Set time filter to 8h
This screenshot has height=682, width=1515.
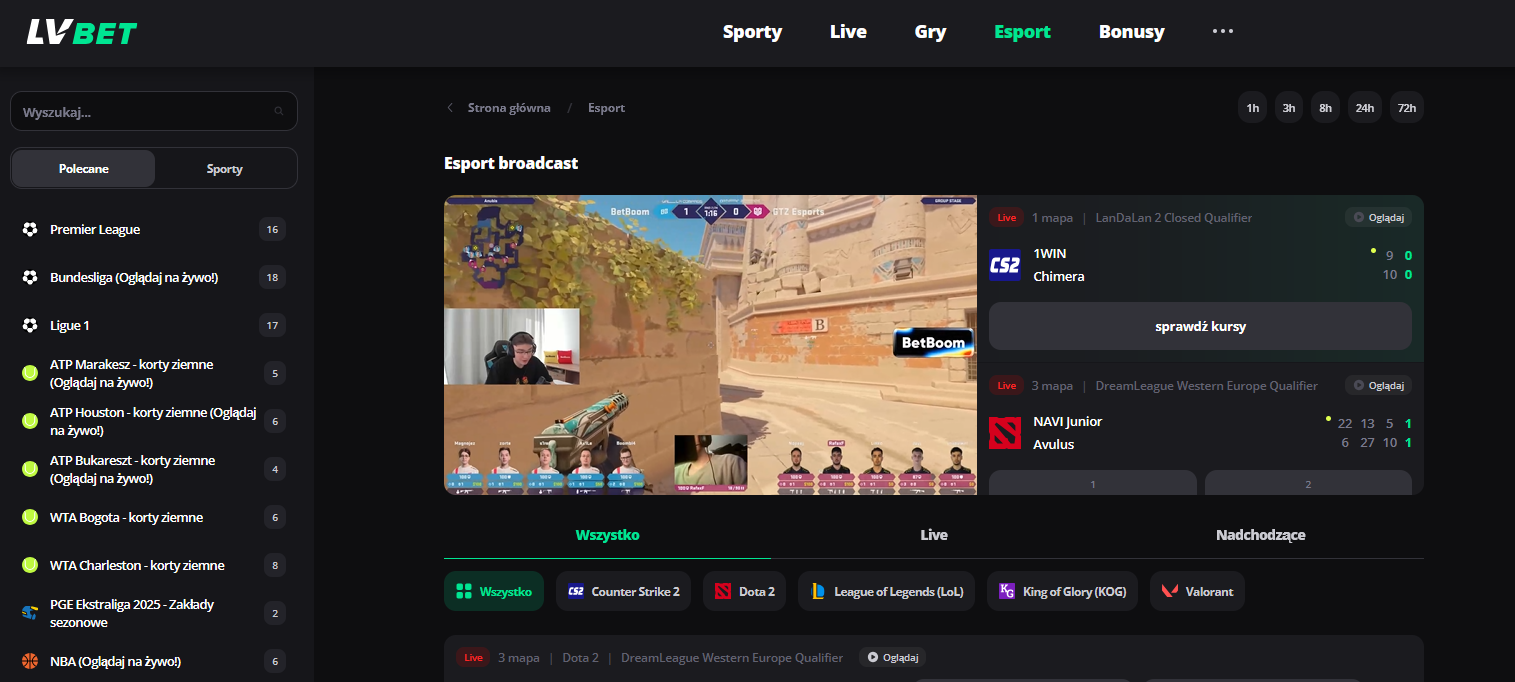tap(1326, 108)
